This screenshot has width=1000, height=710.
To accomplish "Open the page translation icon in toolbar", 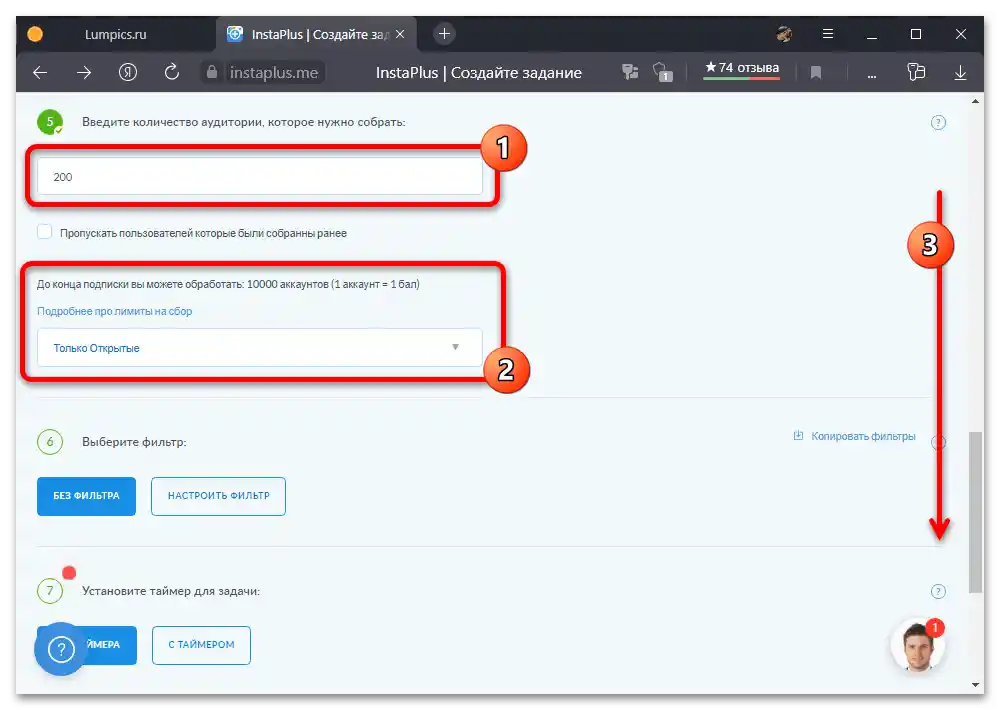I will [630, 72].
